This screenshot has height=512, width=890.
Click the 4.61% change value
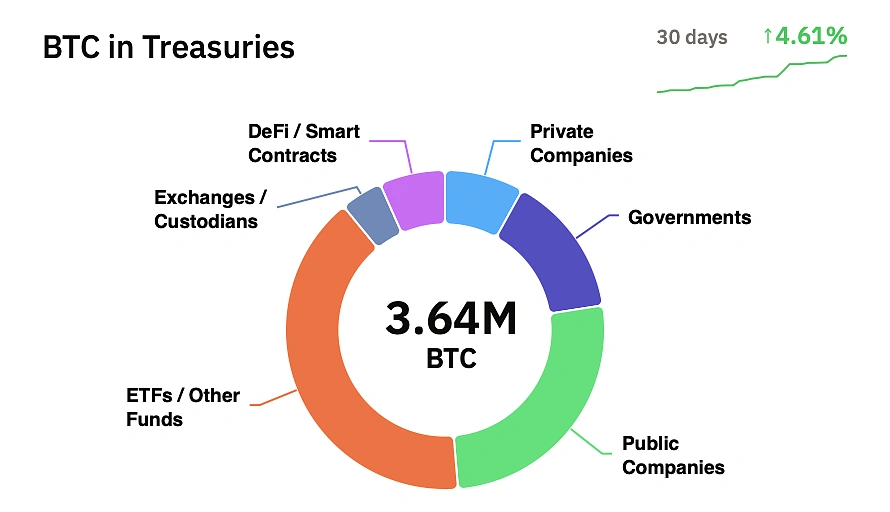click(811, 36)
